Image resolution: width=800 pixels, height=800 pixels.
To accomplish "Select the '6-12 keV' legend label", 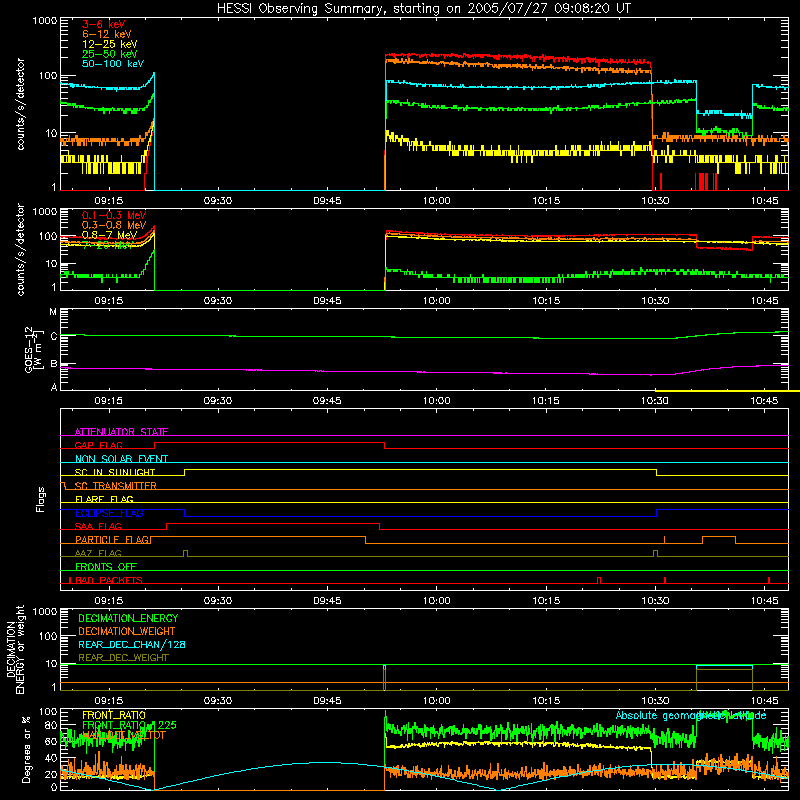I will pos(107,34).
